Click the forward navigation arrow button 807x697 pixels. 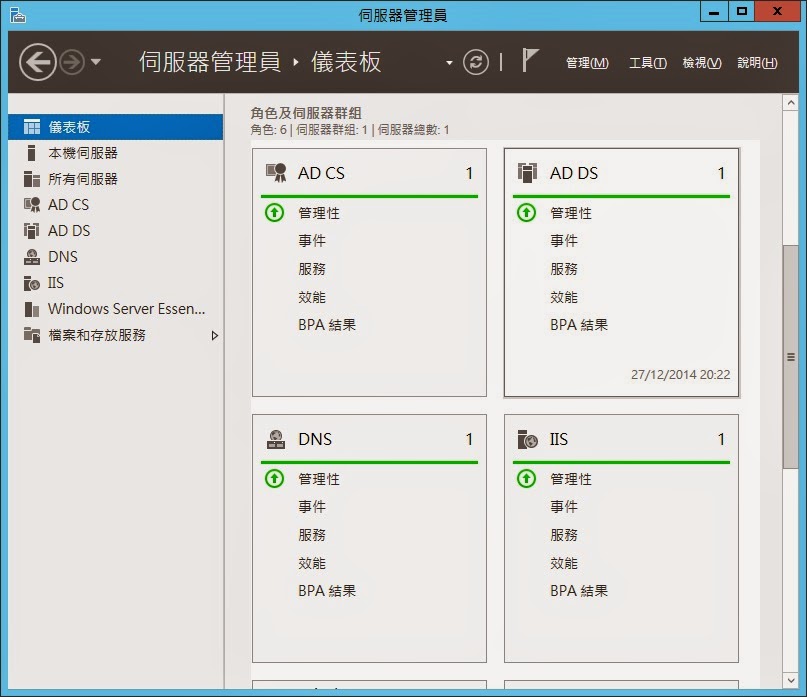pyautogui.click(x=72, y=62)
